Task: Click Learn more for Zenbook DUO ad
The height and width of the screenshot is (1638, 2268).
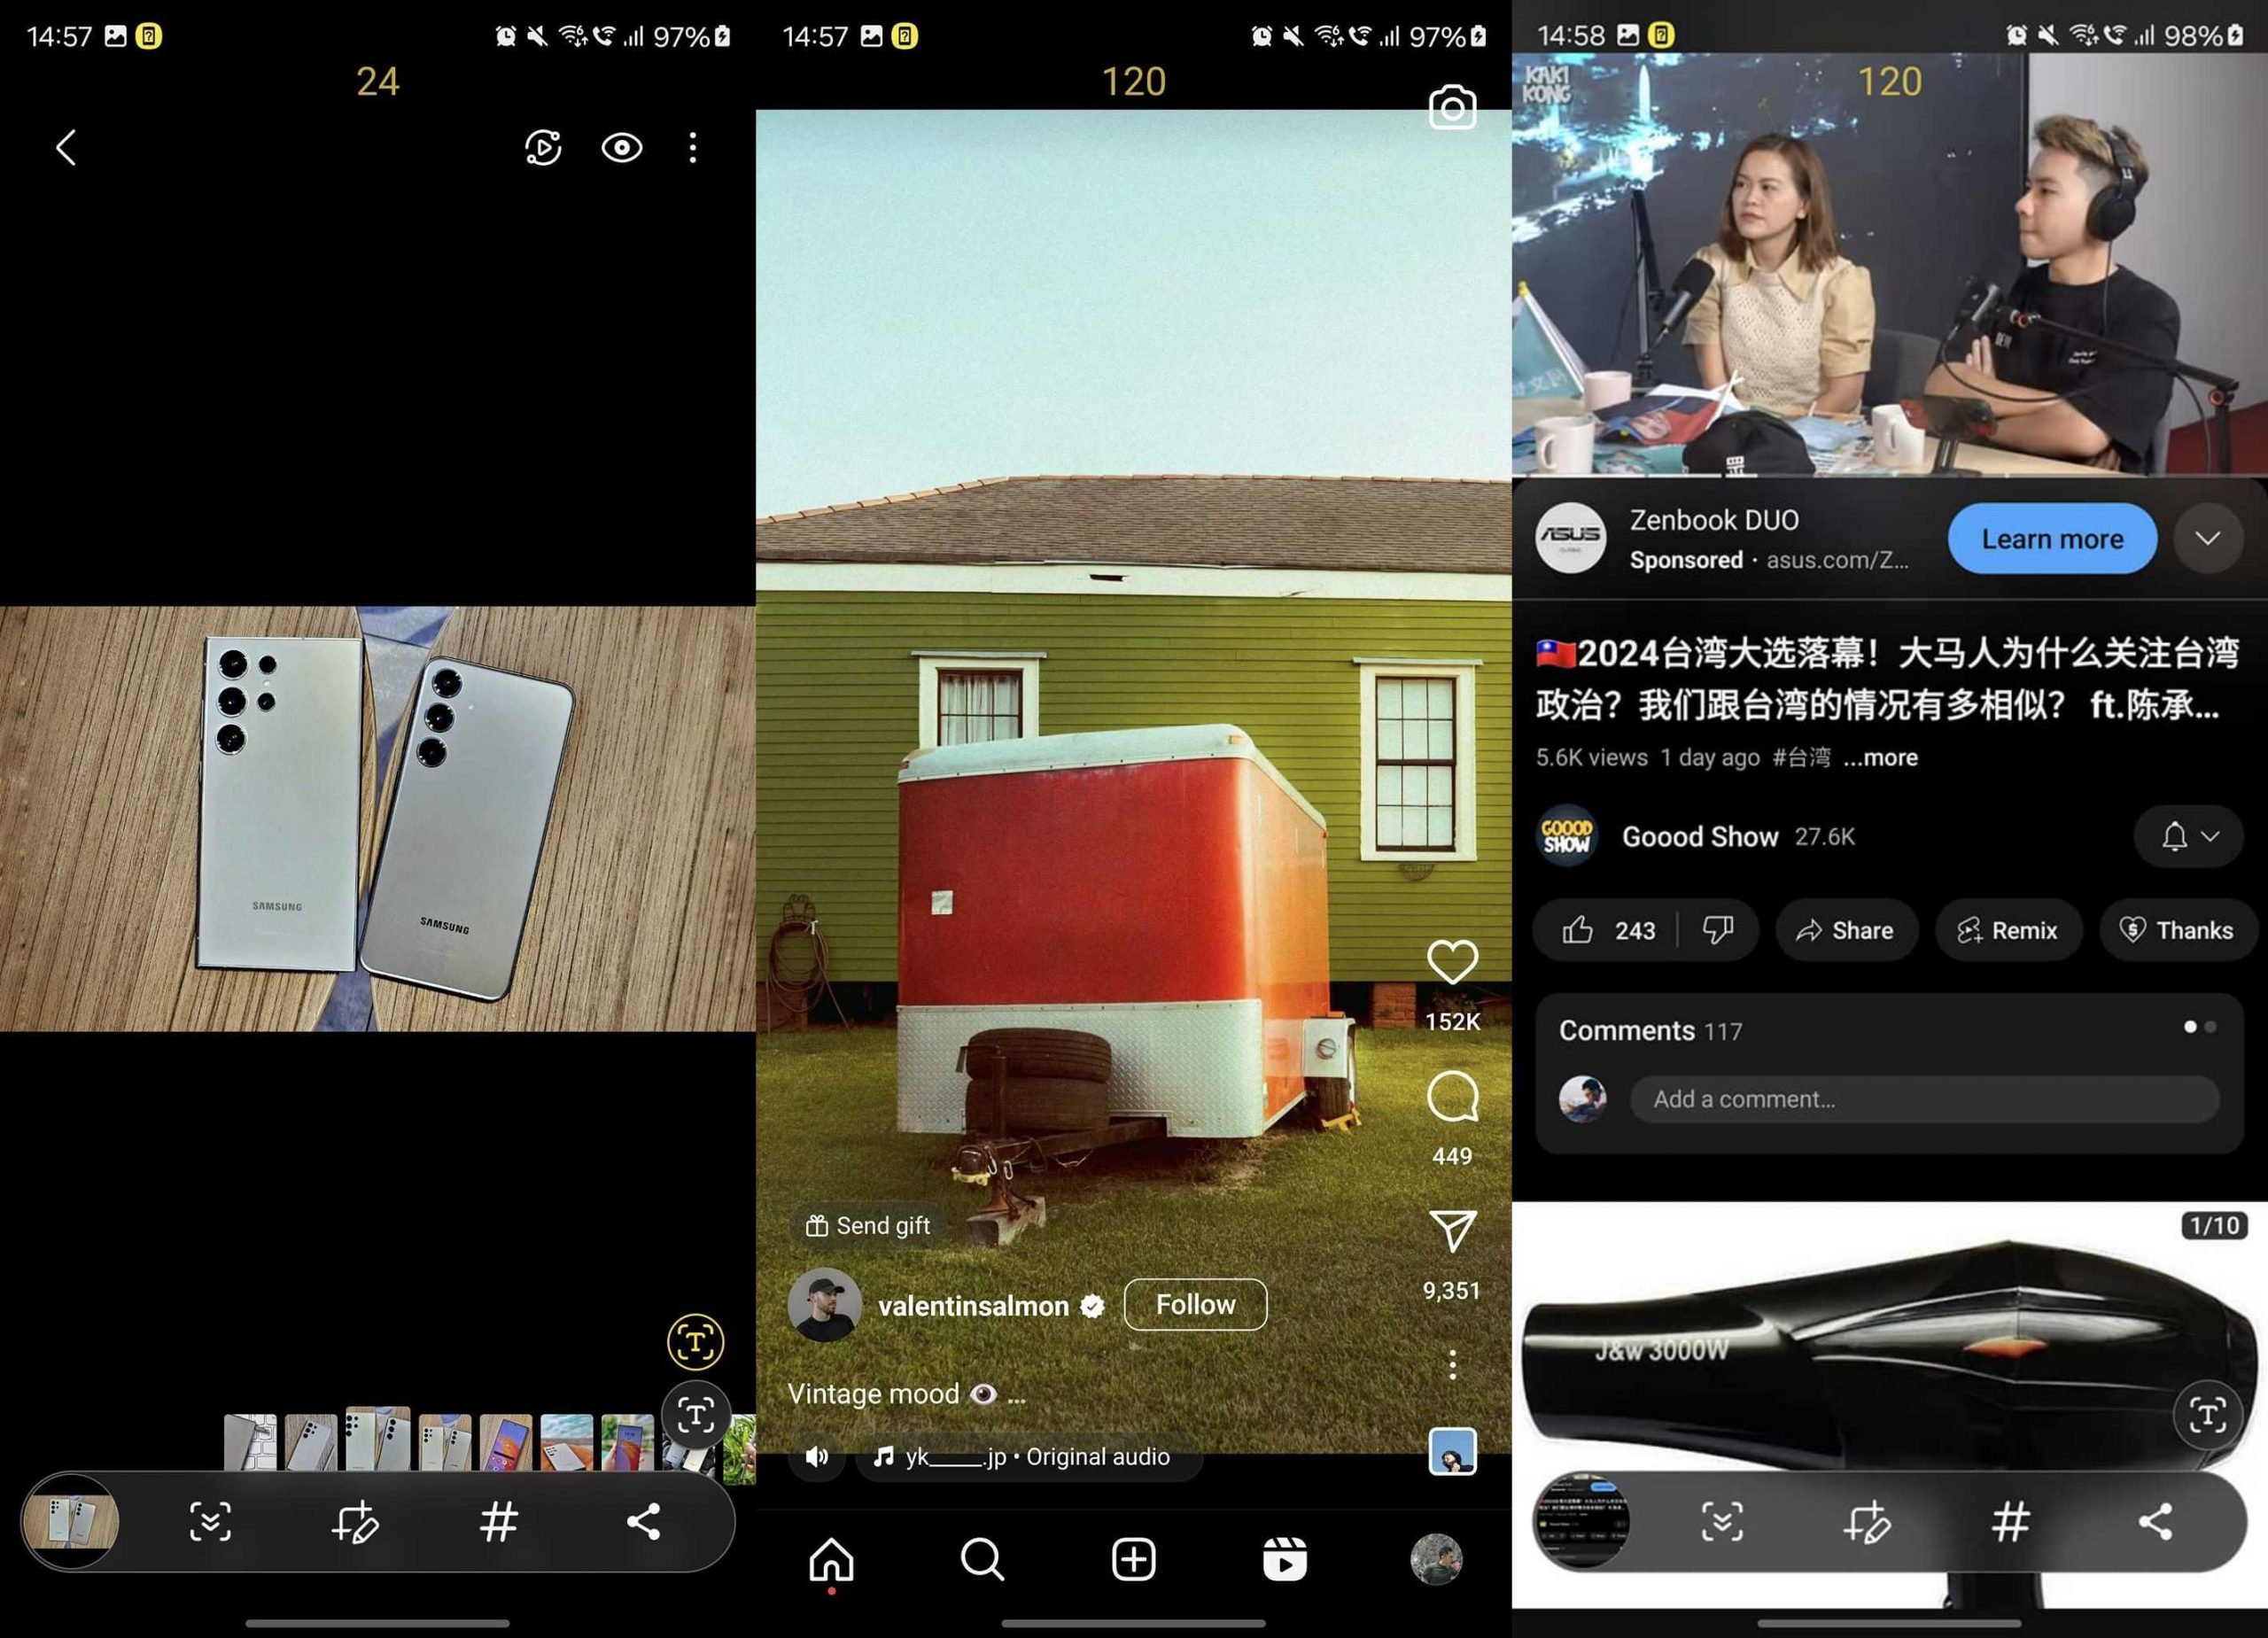Action: click(2048, 539)
